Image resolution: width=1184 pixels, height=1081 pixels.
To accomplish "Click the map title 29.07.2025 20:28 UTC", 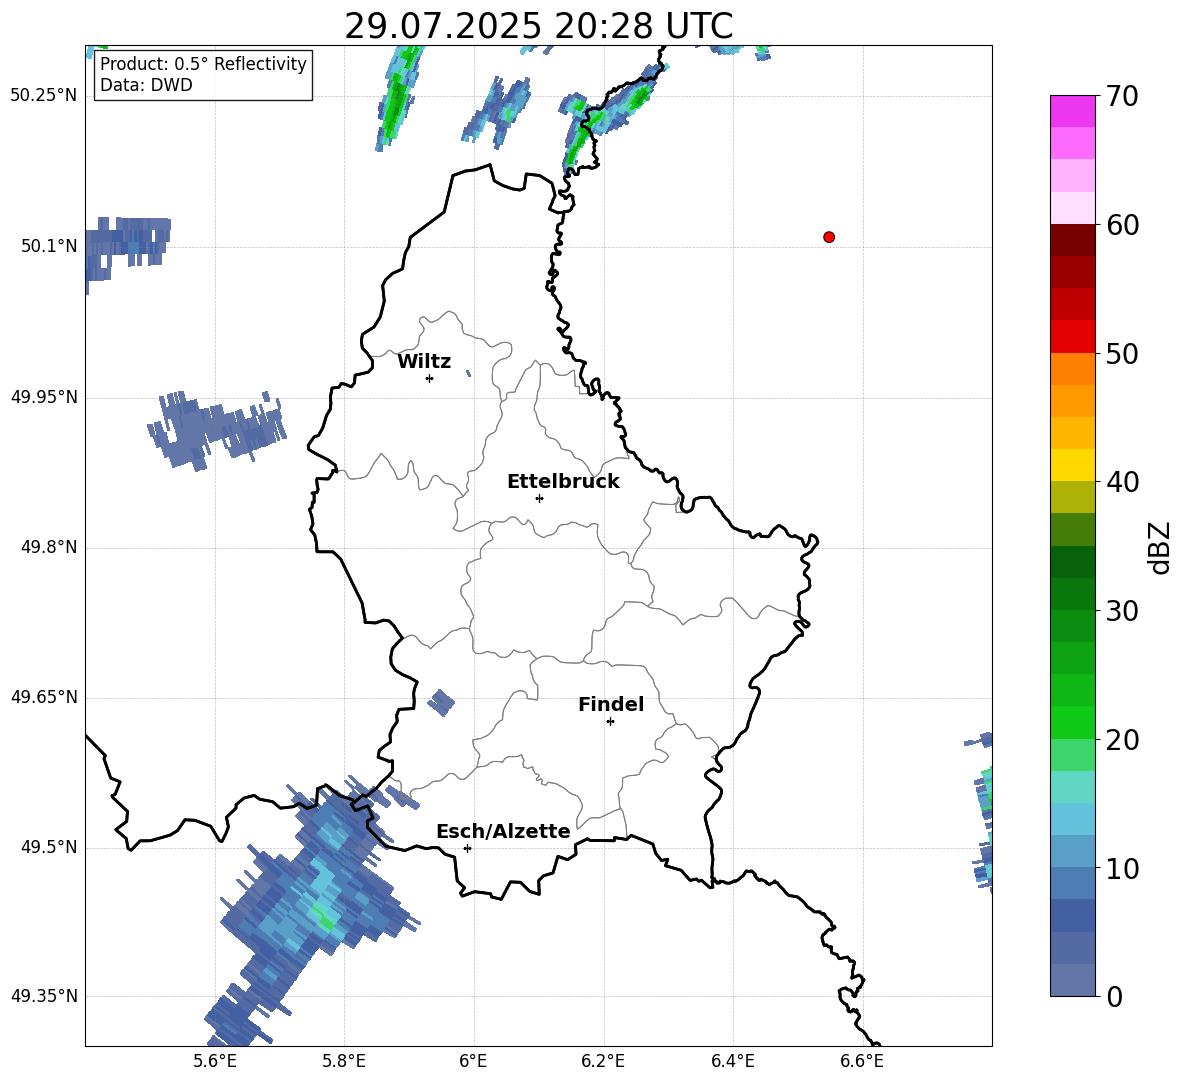I will point(539,26).
